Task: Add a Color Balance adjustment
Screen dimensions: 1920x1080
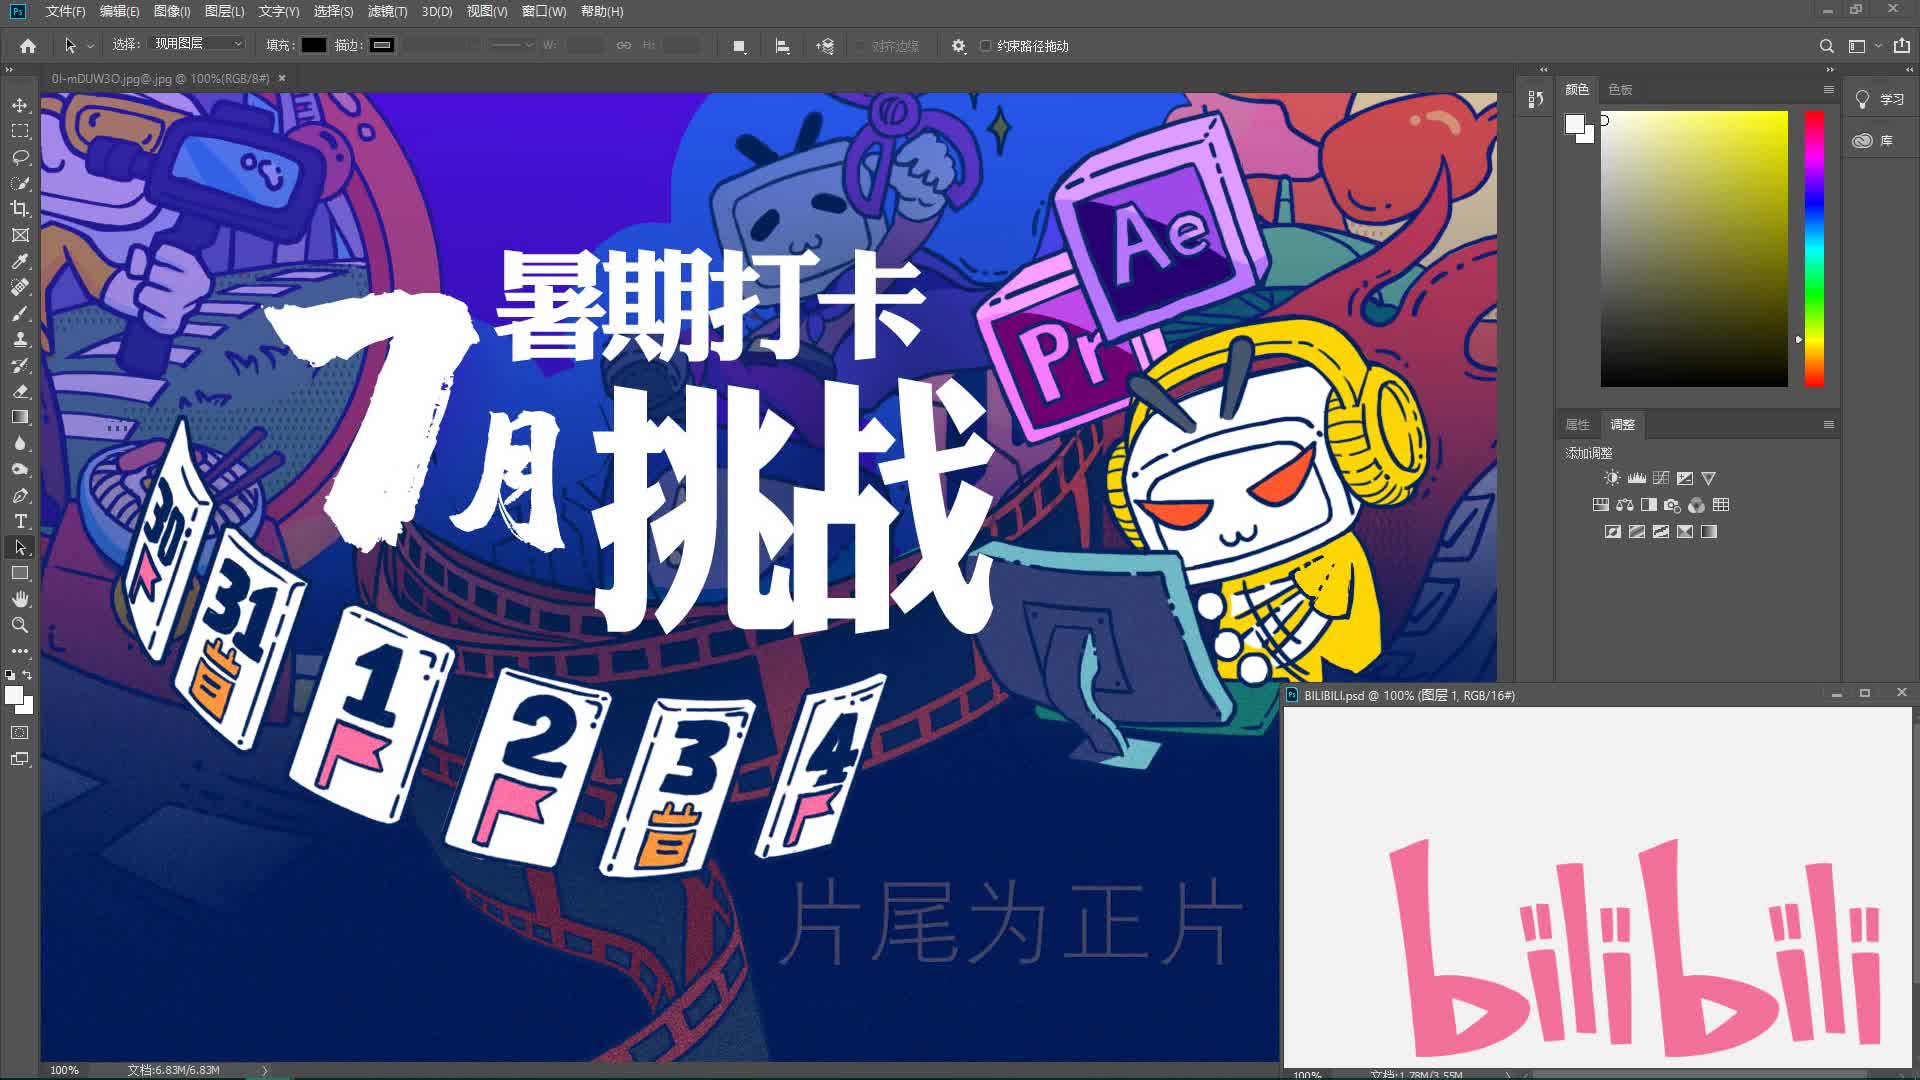Action: pyautogui.click(x=1624, y=505)
